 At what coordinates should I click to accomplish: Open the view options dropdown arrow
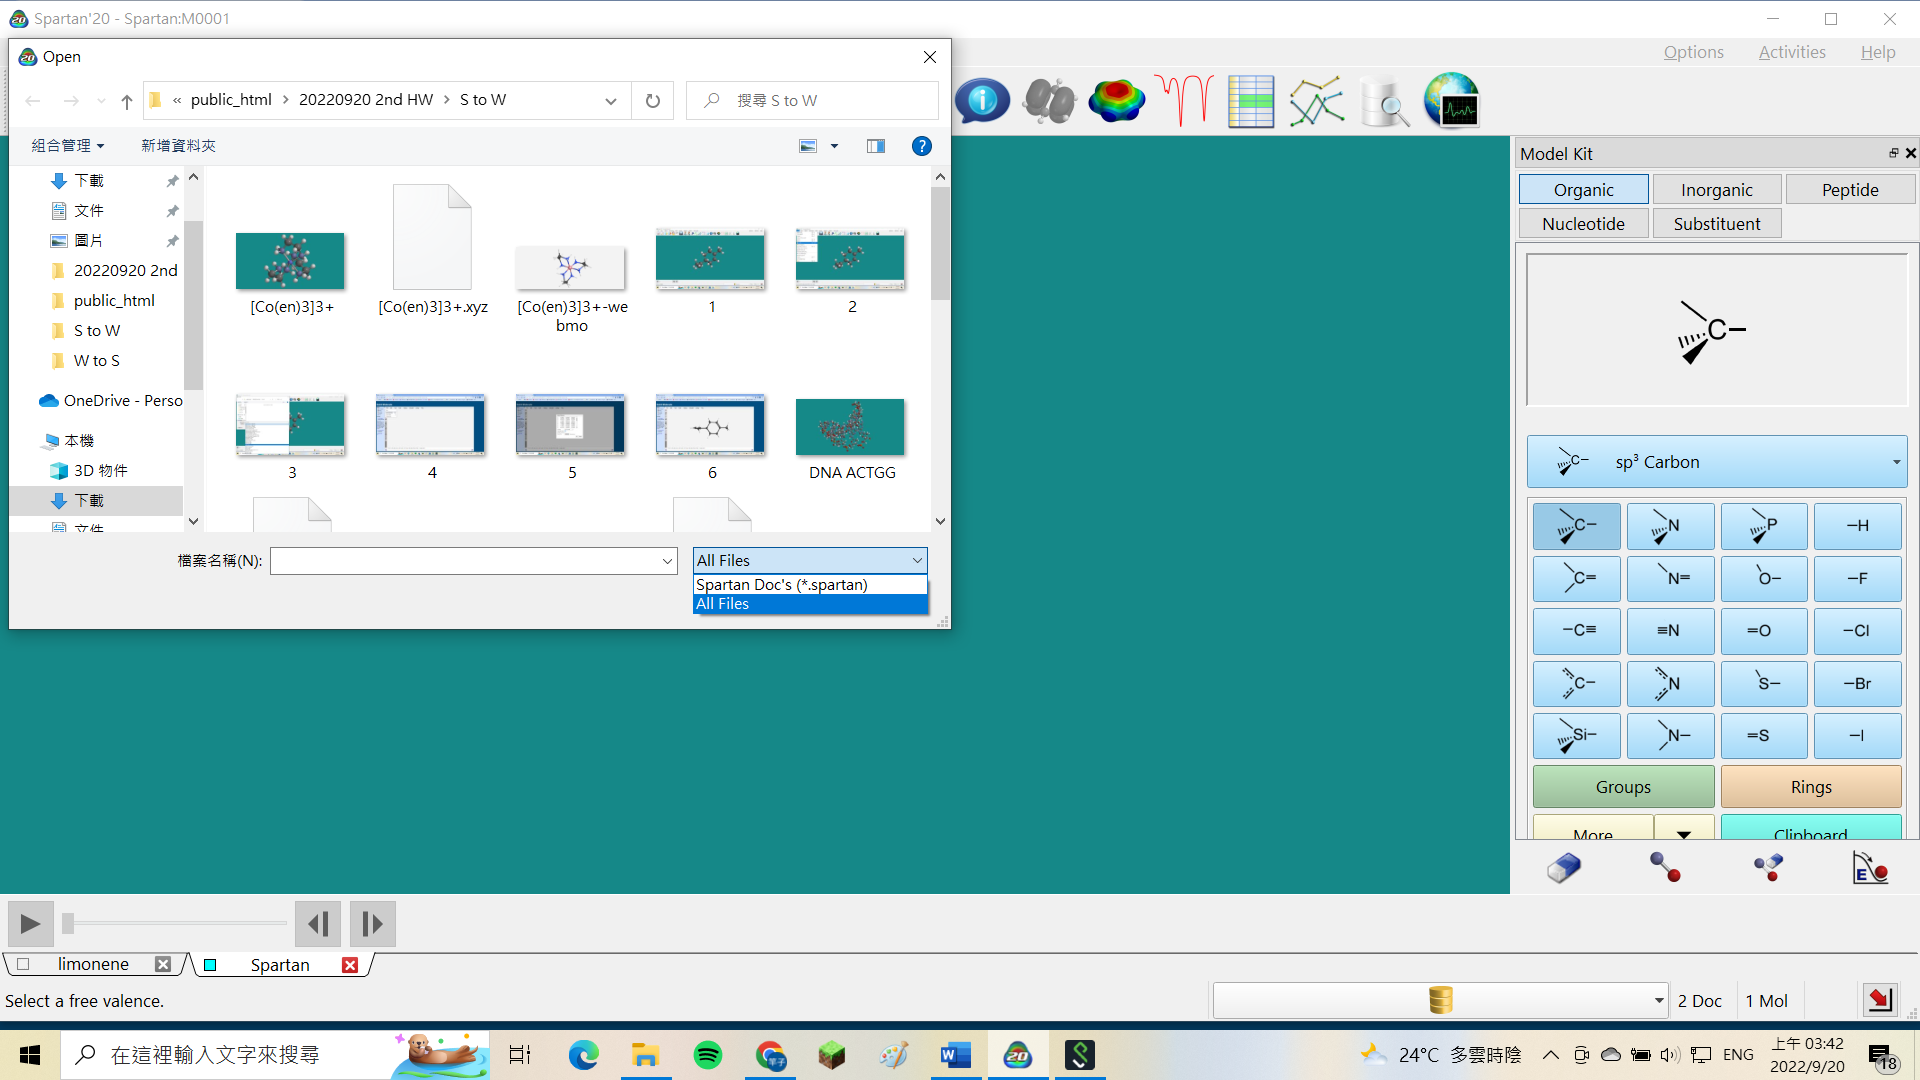coord(834,146)
